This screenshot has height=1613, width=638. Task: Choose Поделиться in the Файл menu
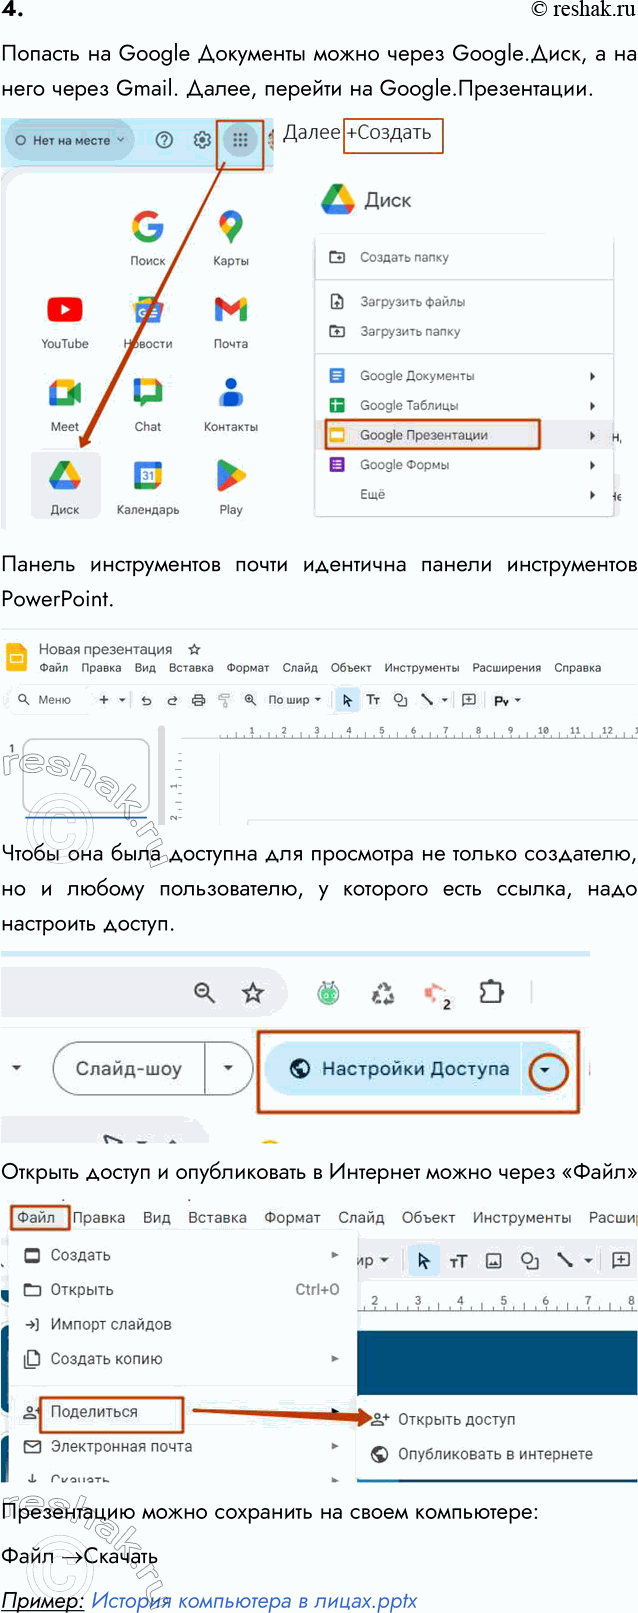tap(95, 1412)
